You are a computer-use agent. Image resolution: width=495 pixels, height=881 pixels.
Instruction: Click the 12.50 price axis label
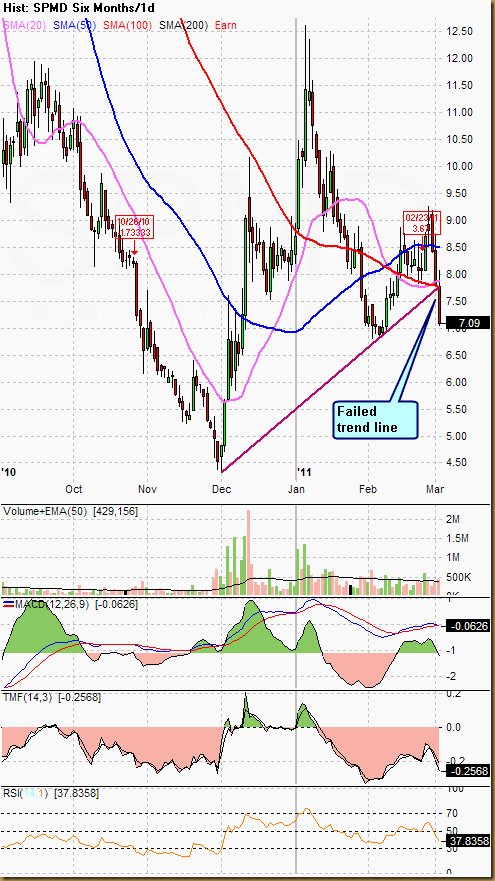[460, 32]
